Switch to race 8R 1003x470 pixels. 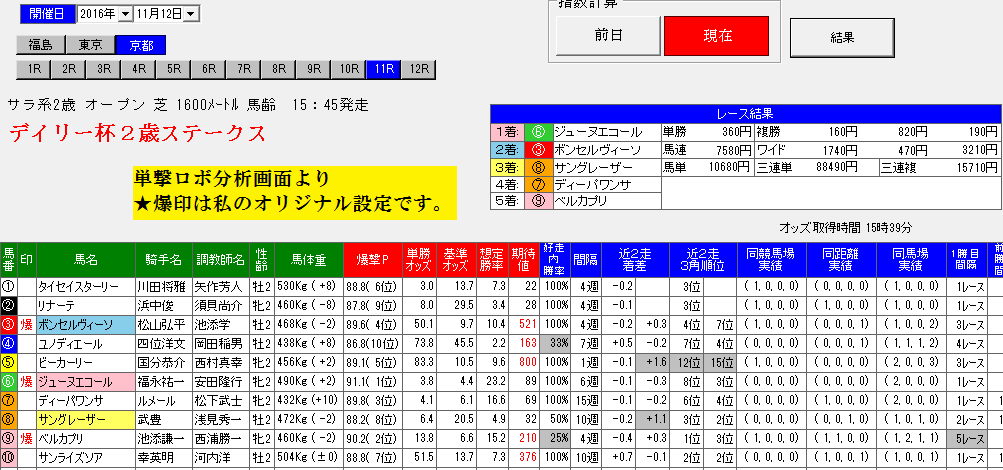[x=278, y=70]
